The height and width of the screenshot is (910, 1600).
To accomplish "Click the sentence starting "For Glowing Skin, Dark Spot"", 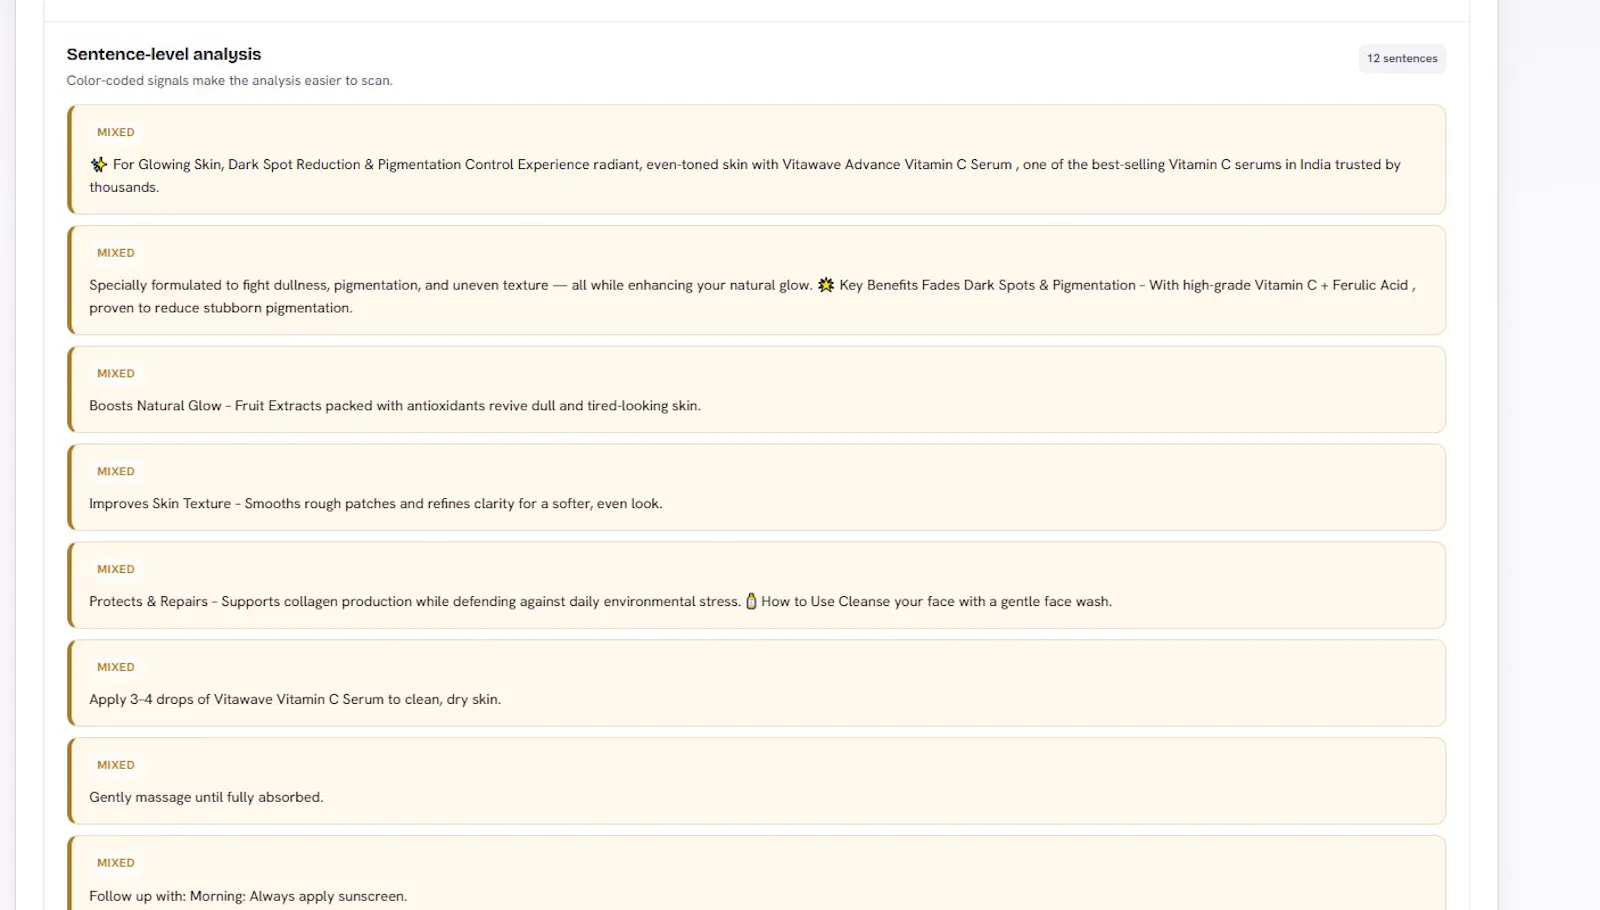I will (x=745, y=176).
